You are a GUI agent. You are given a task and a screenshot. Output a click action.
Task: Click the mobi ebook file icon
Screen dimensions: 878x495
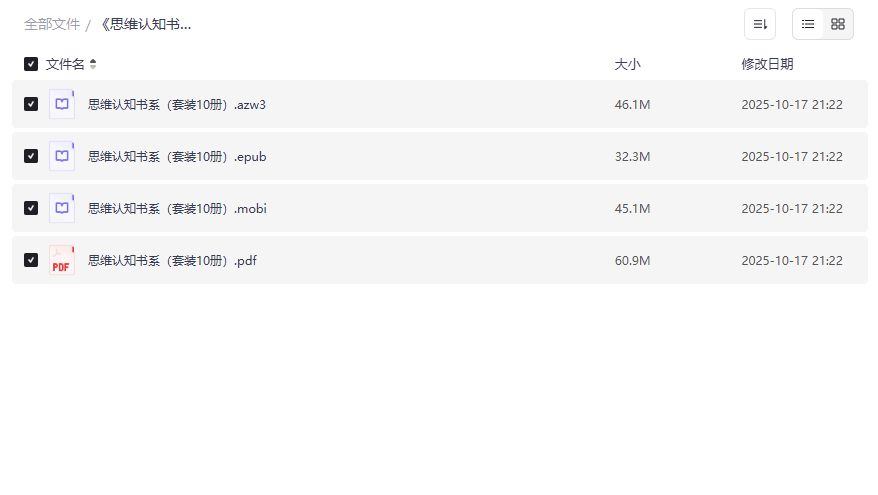[x=62, y=208]
